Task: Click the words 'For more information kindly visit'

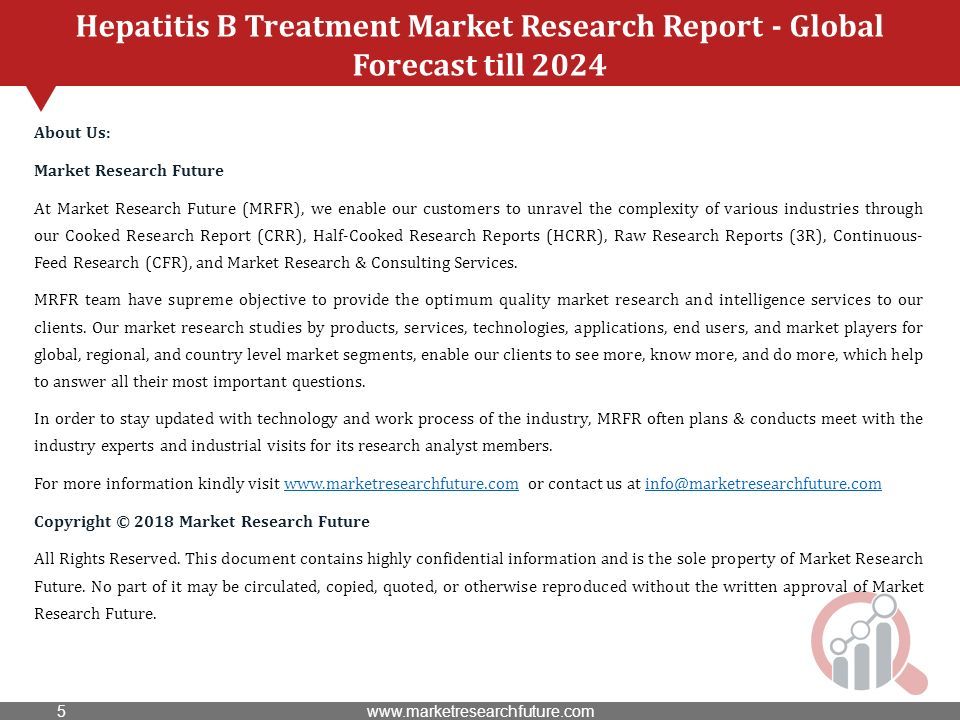Action: [x=157, y=484]
